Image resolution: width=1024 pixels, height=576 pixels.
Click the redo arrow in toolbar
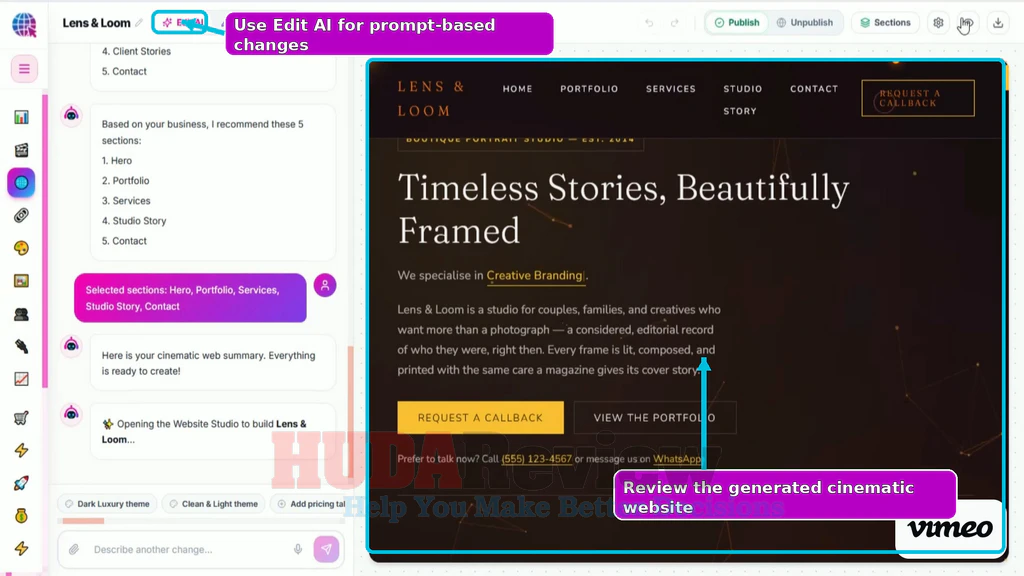point(675,23)
